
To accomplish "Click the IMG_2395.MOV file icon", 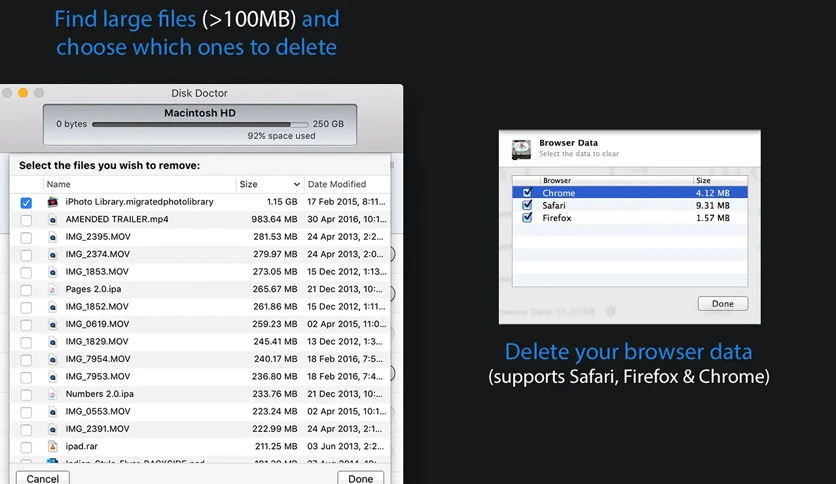I will tap(52, 237).
